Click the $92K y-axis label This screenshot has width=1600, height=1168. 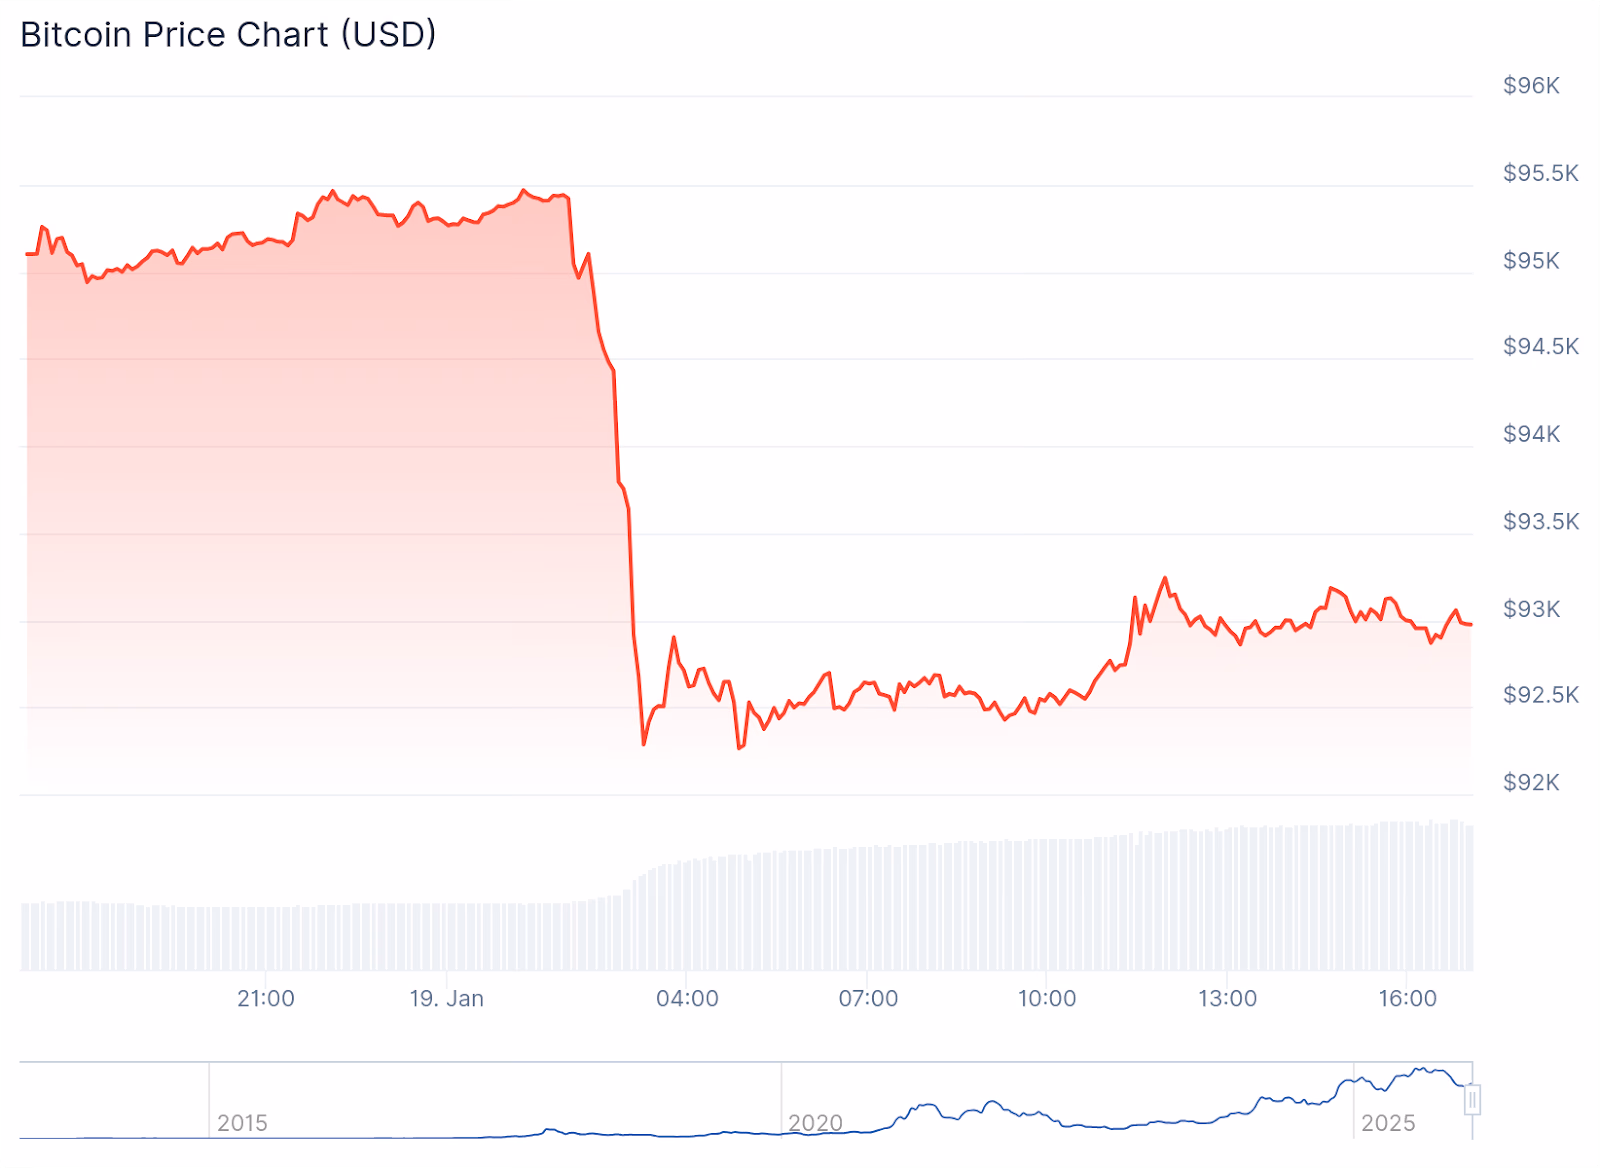(1531, 782)
